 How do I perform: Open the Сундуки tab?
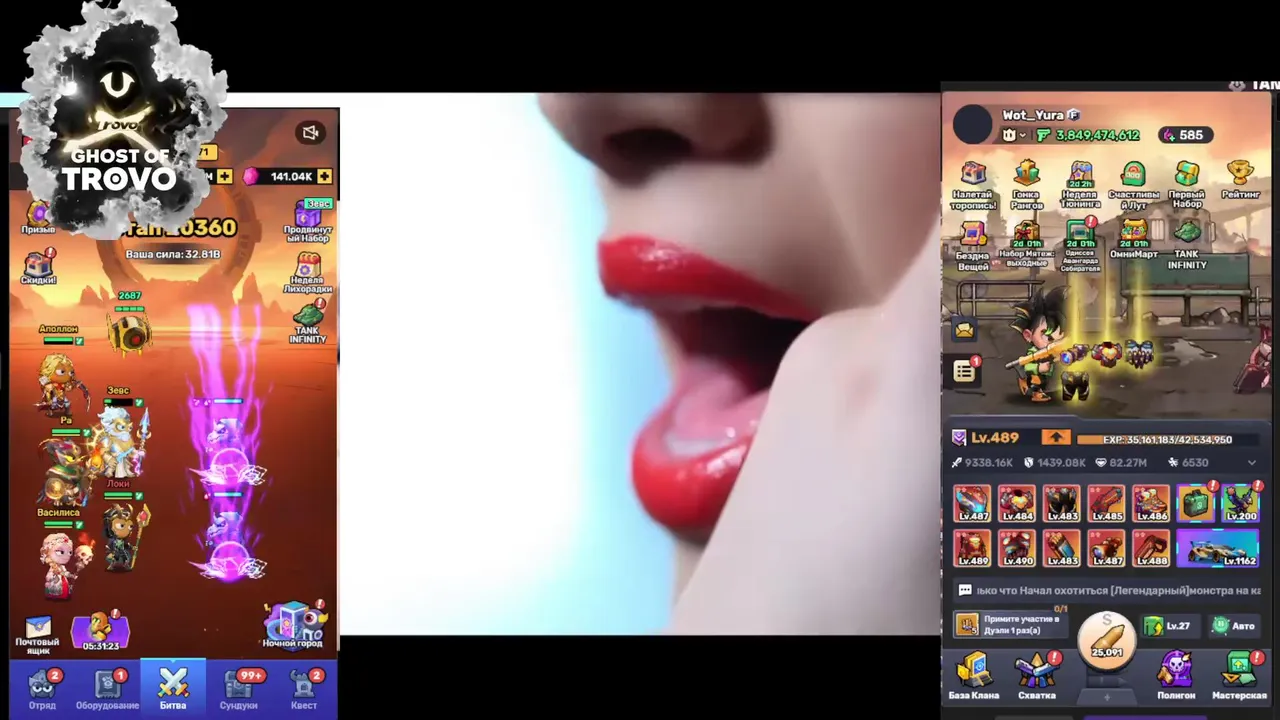click(238, 689)
